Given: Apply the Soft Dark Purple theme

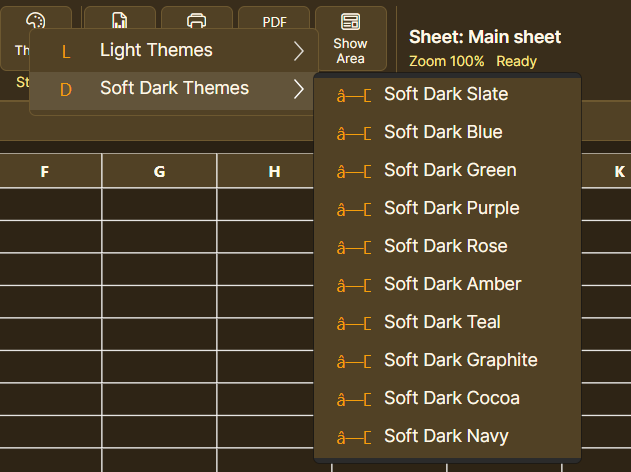Looking at the screenshot, I should (447, 208).
